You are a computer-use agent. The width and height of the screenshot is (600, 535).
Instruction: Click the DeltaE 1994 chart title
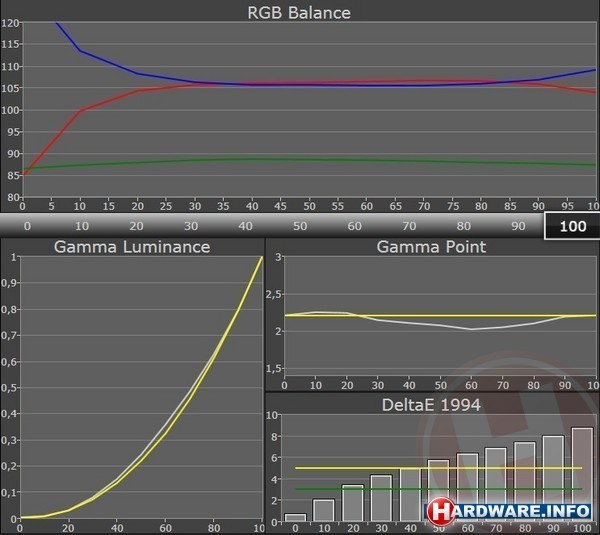(432, 404)
